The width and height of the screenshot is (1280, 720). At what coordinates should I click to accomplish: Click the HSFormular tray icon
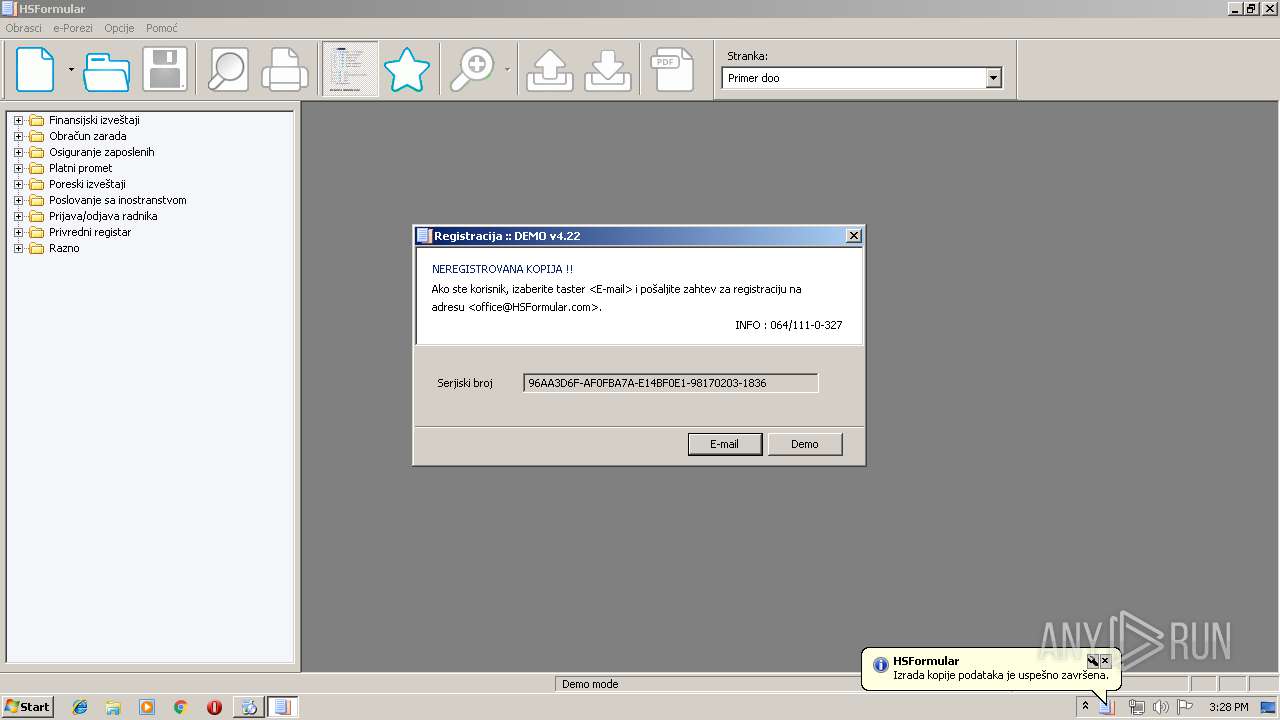(x=1107, y=707)
